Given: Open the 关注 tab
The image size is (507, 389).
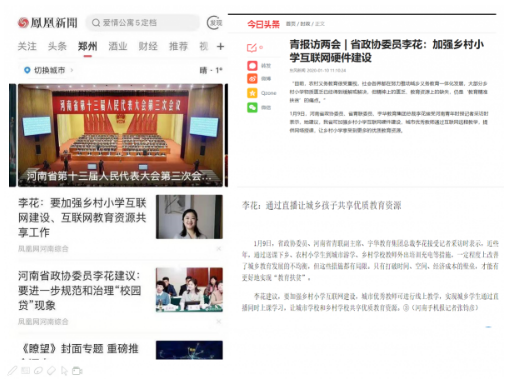Looking at the screenshot, I should click(27, 46).
